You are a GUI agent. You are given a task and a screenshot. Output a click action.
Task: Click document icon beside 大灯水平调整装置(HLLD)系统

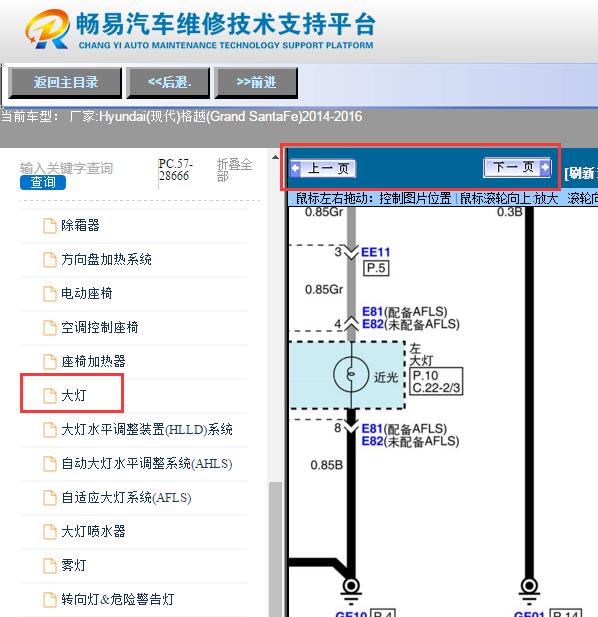coord(50,429)
